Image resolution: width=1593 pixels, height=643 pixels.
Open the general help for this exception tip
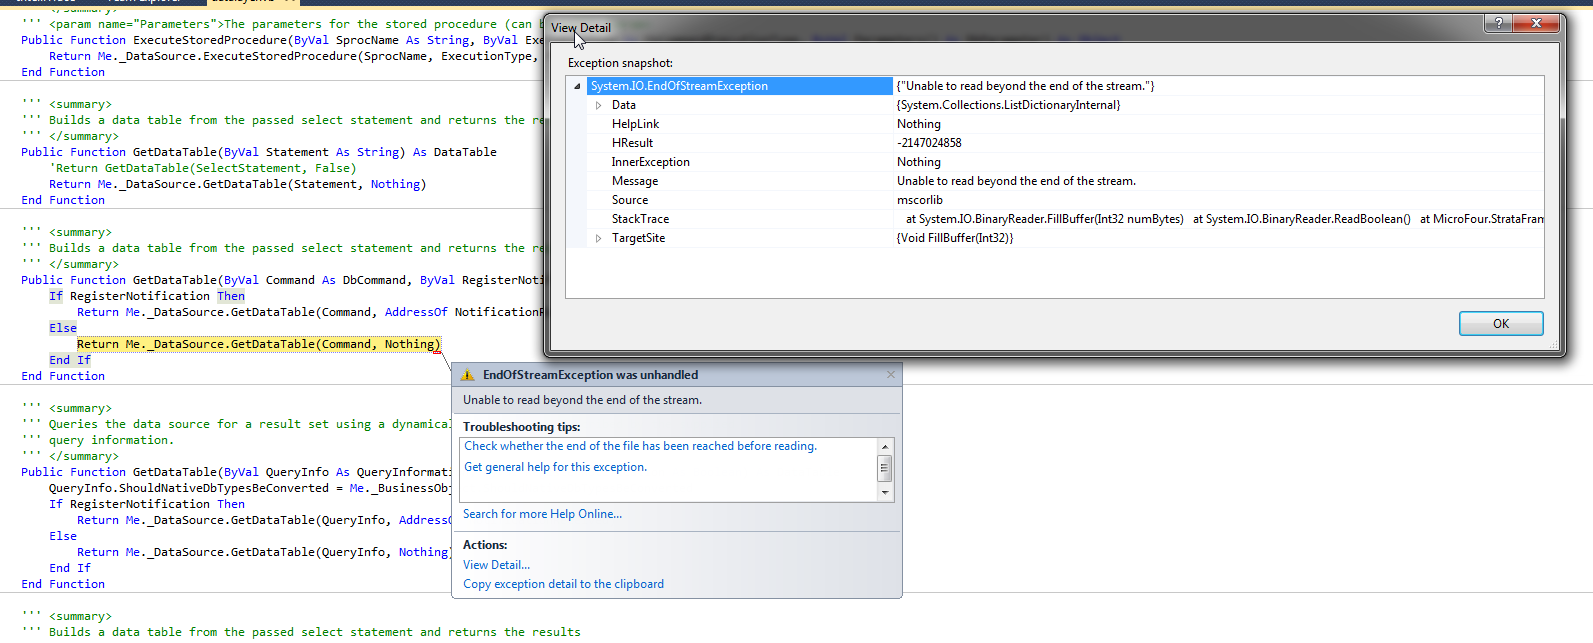[555, 467]
